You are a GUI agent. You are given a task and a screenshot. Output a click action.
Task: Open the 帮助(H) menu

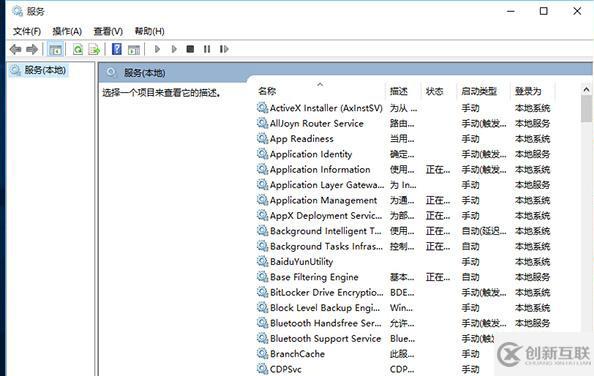149,31
